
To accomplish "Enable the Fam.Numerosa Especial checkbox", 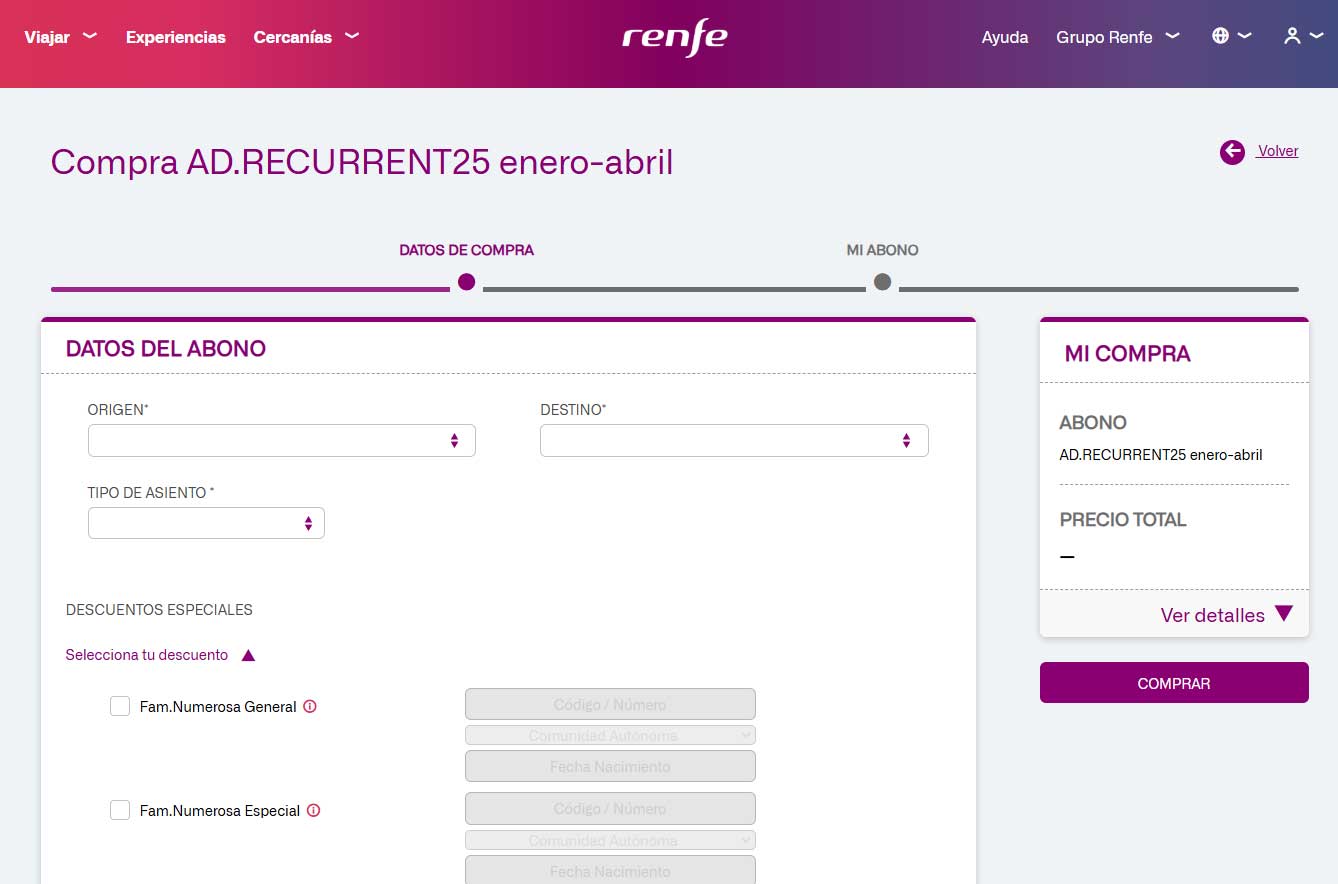I will coord(120,810).
